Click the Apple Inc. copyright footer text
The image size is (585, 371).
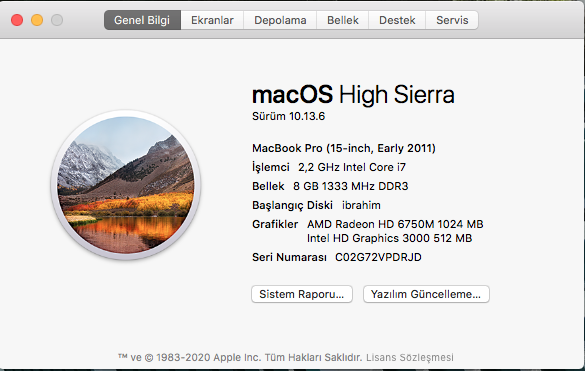[240, 358]
